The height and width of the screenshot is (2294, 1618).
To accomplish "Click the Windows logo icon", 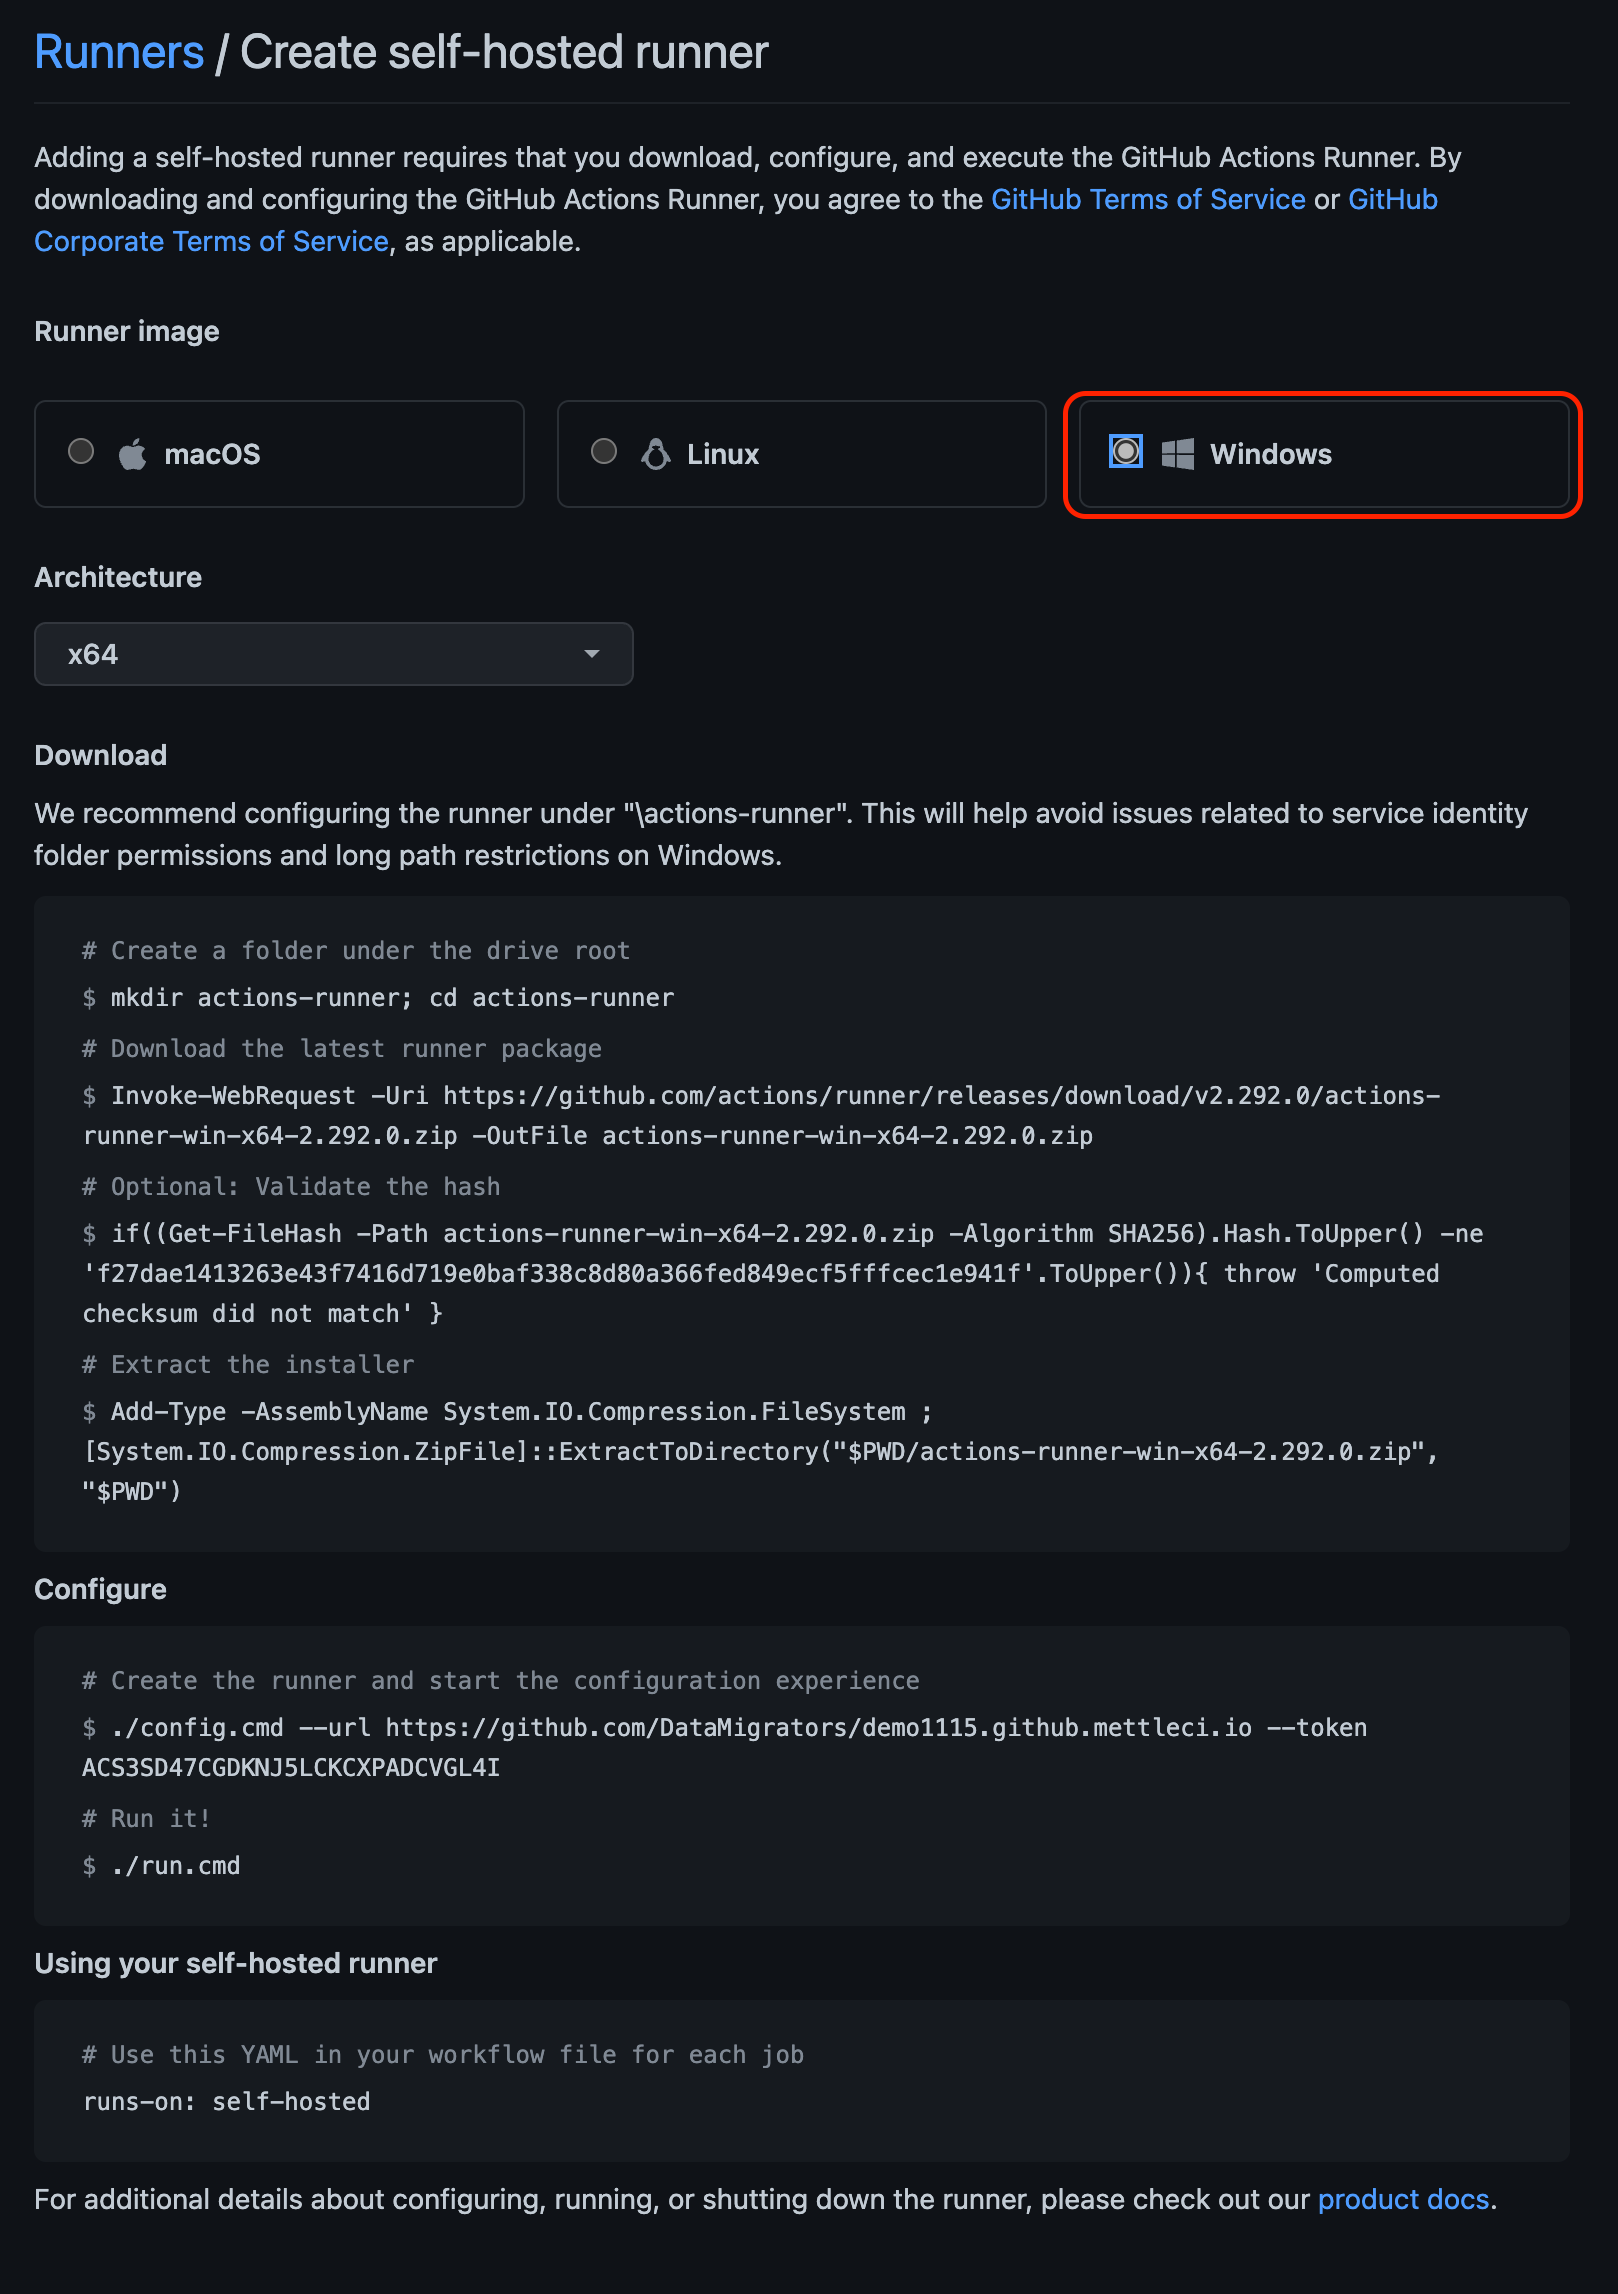I will click(1177, 454).
